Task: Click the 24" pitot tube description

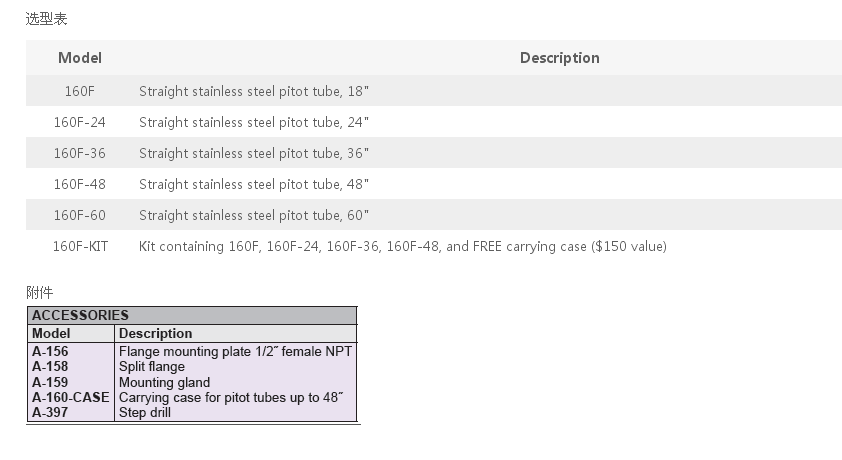Action: tap(254, 122)
